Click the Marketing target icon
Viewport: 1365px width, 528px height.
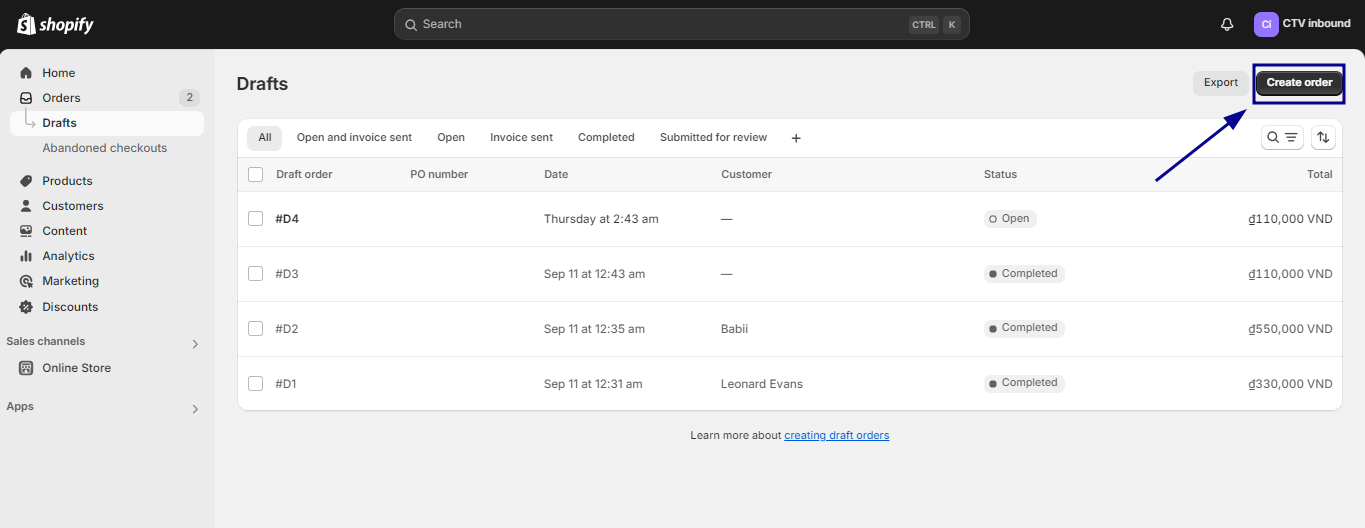[x=26, y=281]
